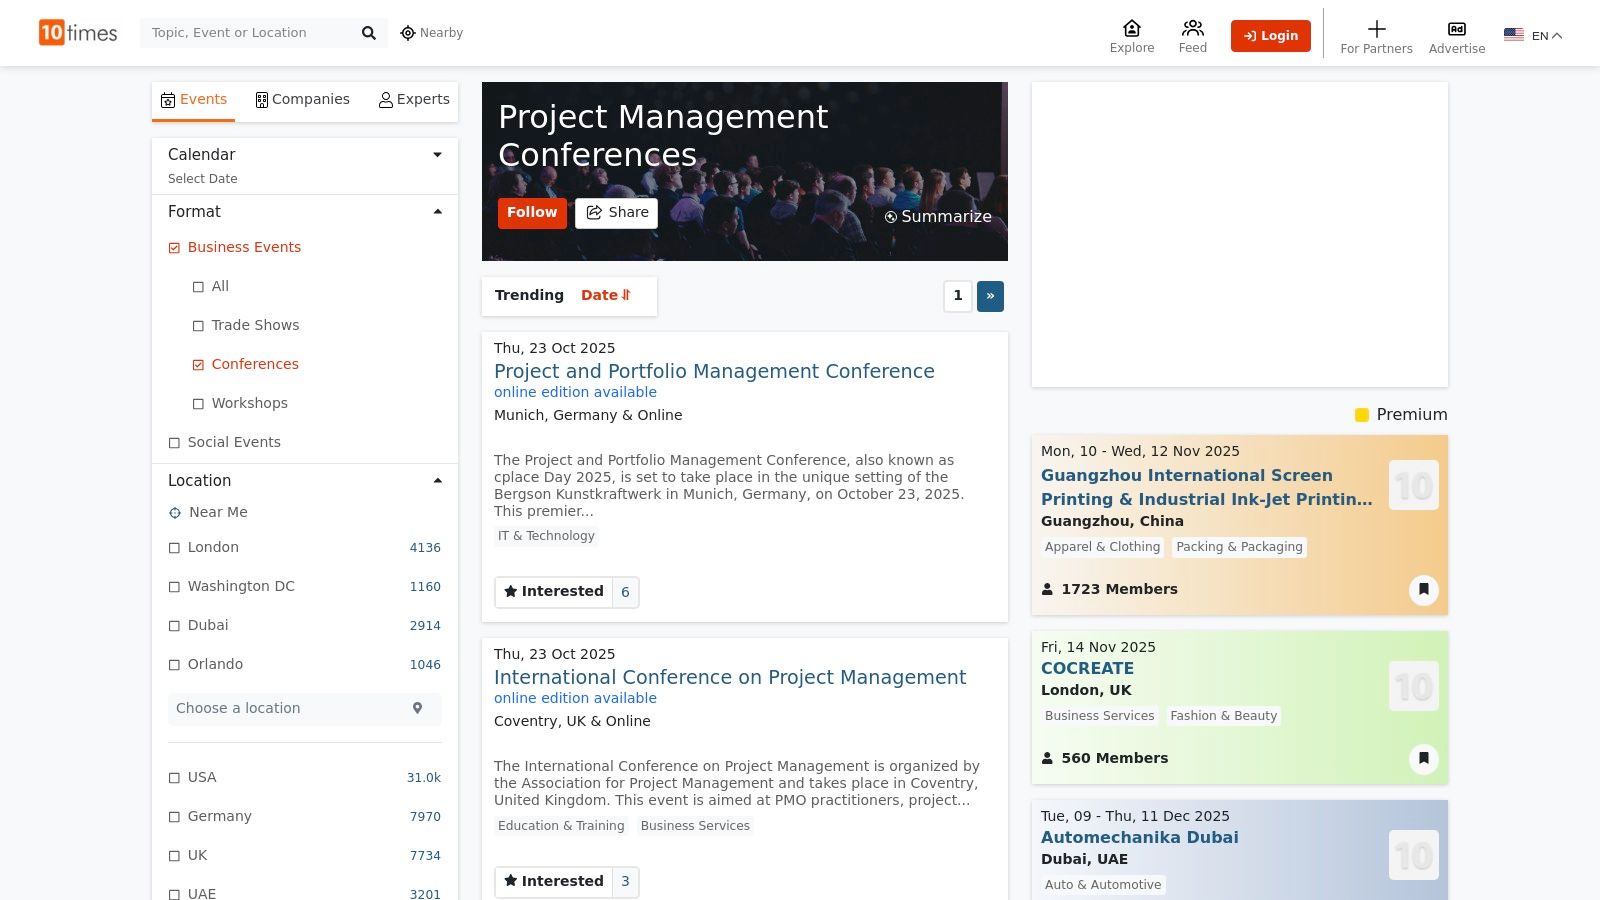Image resolution: width=1600 pixels, height=900 pixels.
Task: Bookmark the COCREATE event
Action: 1423,758
